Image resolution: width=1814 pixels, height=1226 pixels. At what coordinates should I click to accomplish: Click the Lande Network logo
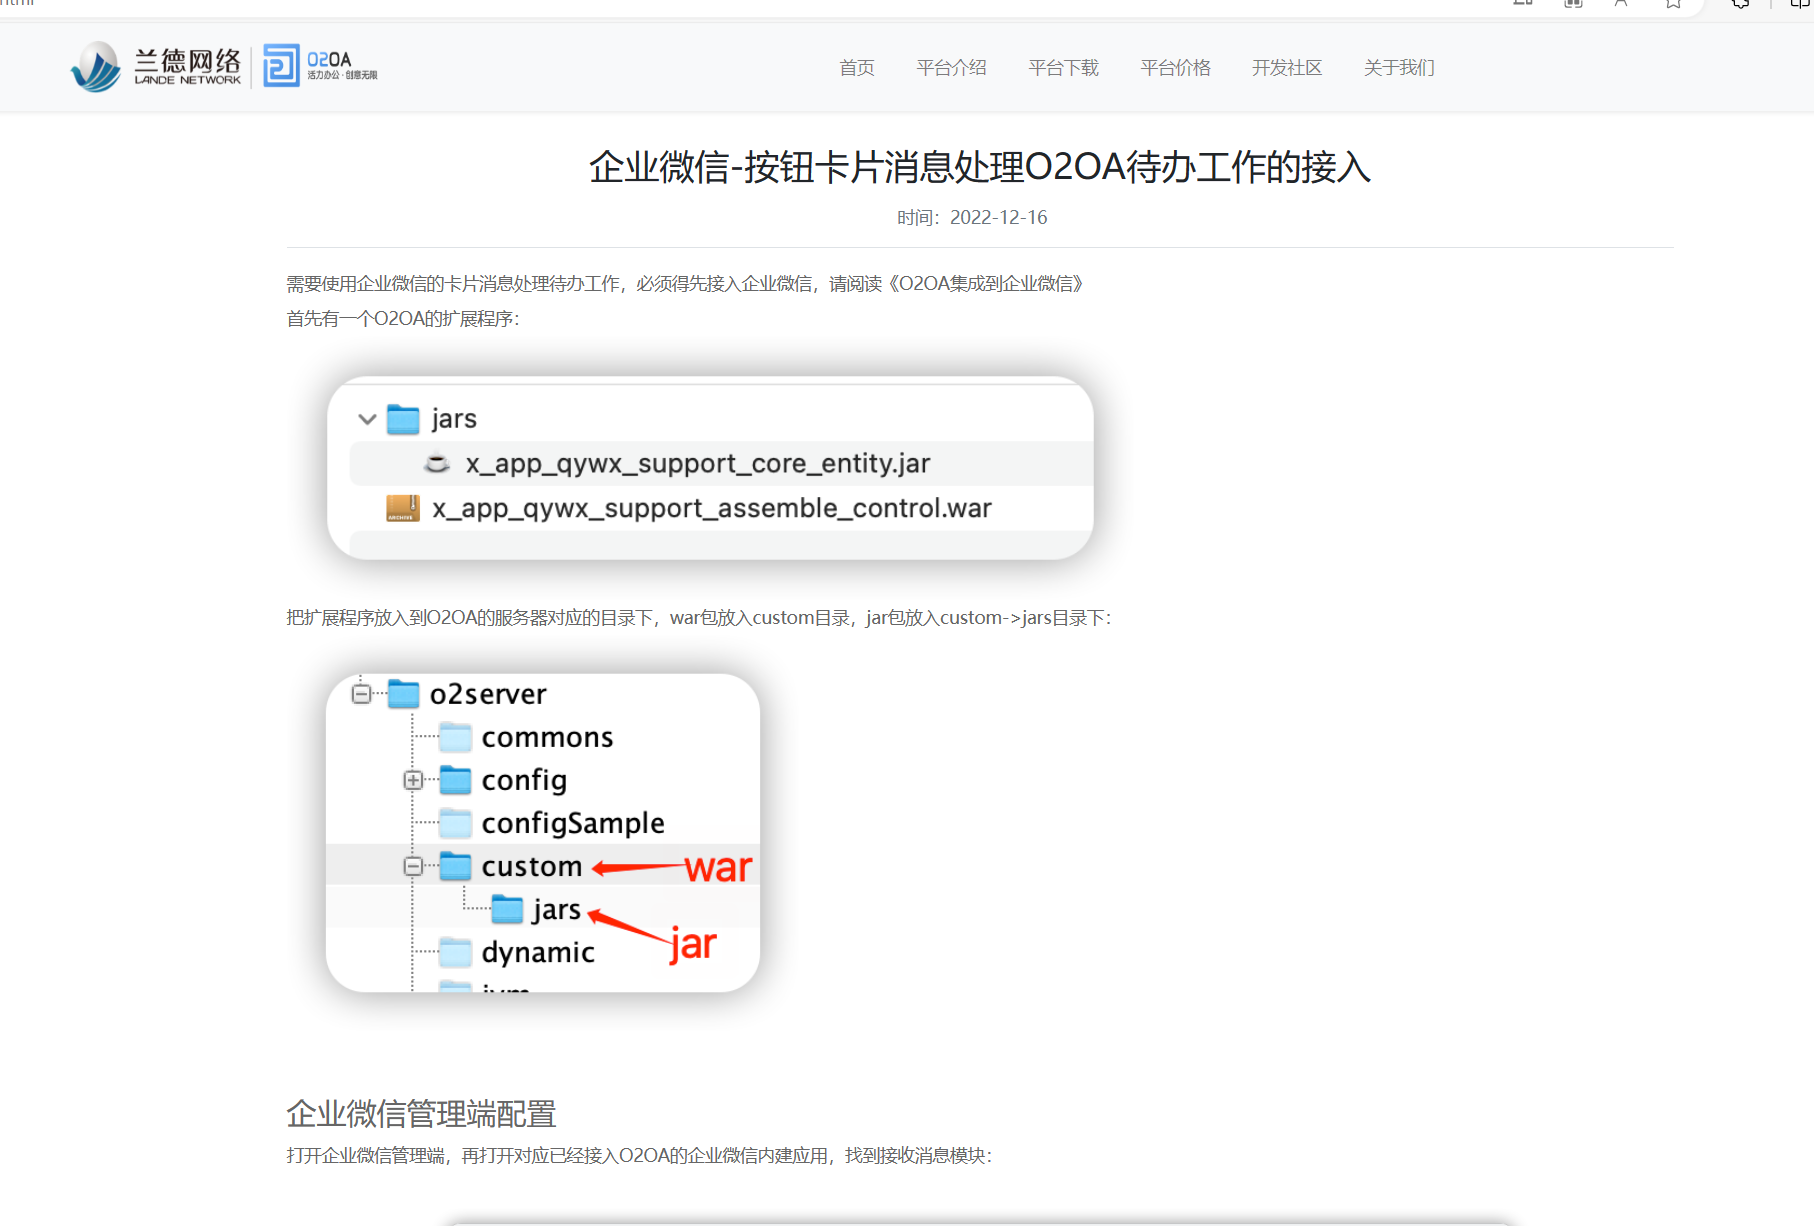[156, 67]
